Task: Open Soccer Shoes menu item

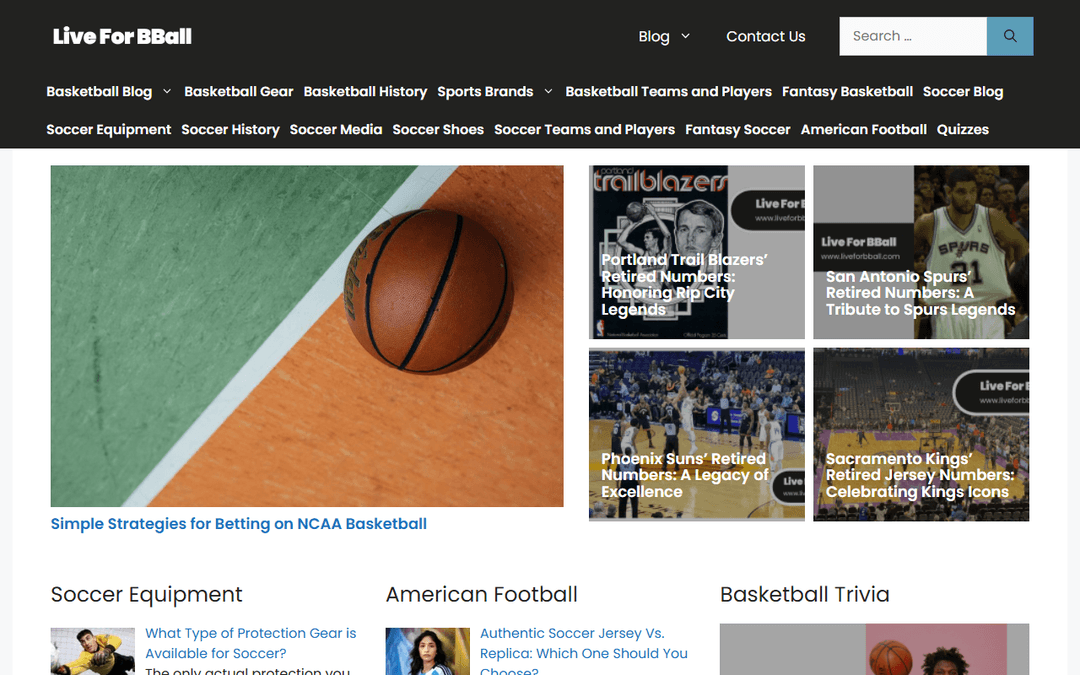Action: (x=438, y=129)
